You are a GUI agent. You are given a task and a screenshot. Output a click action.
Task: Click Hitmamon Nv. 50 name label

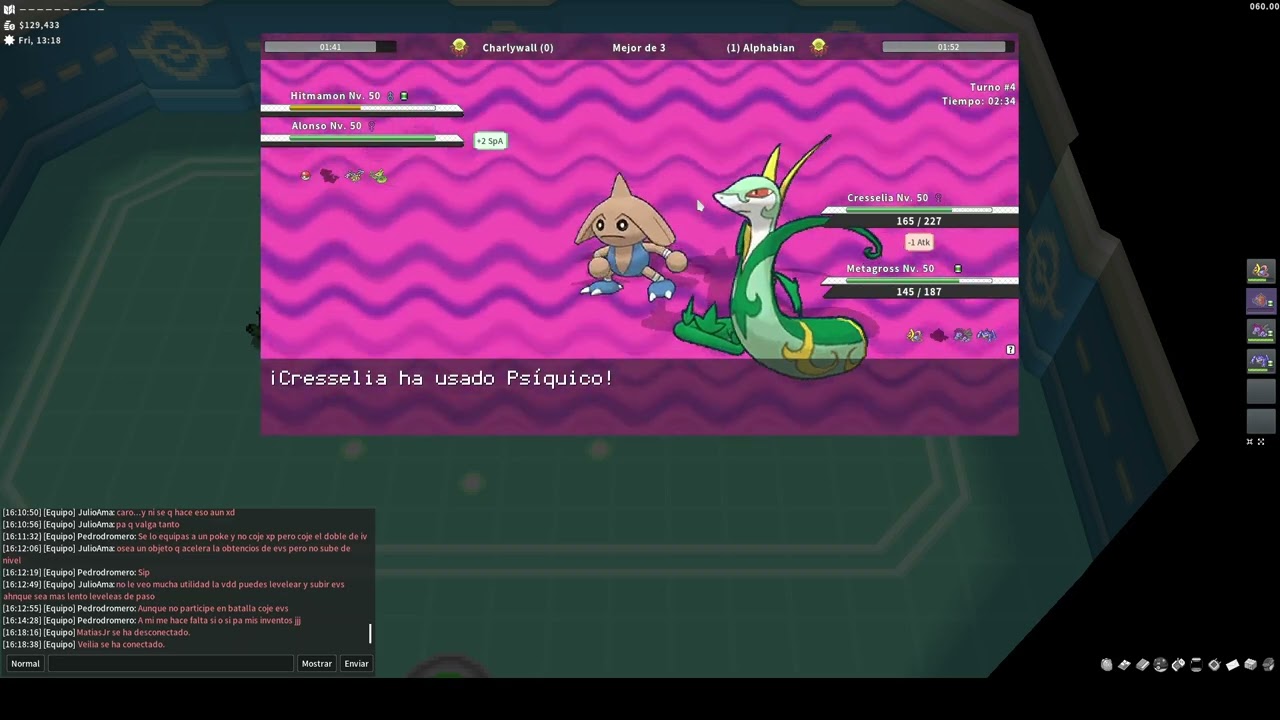(x=335, y=96)
